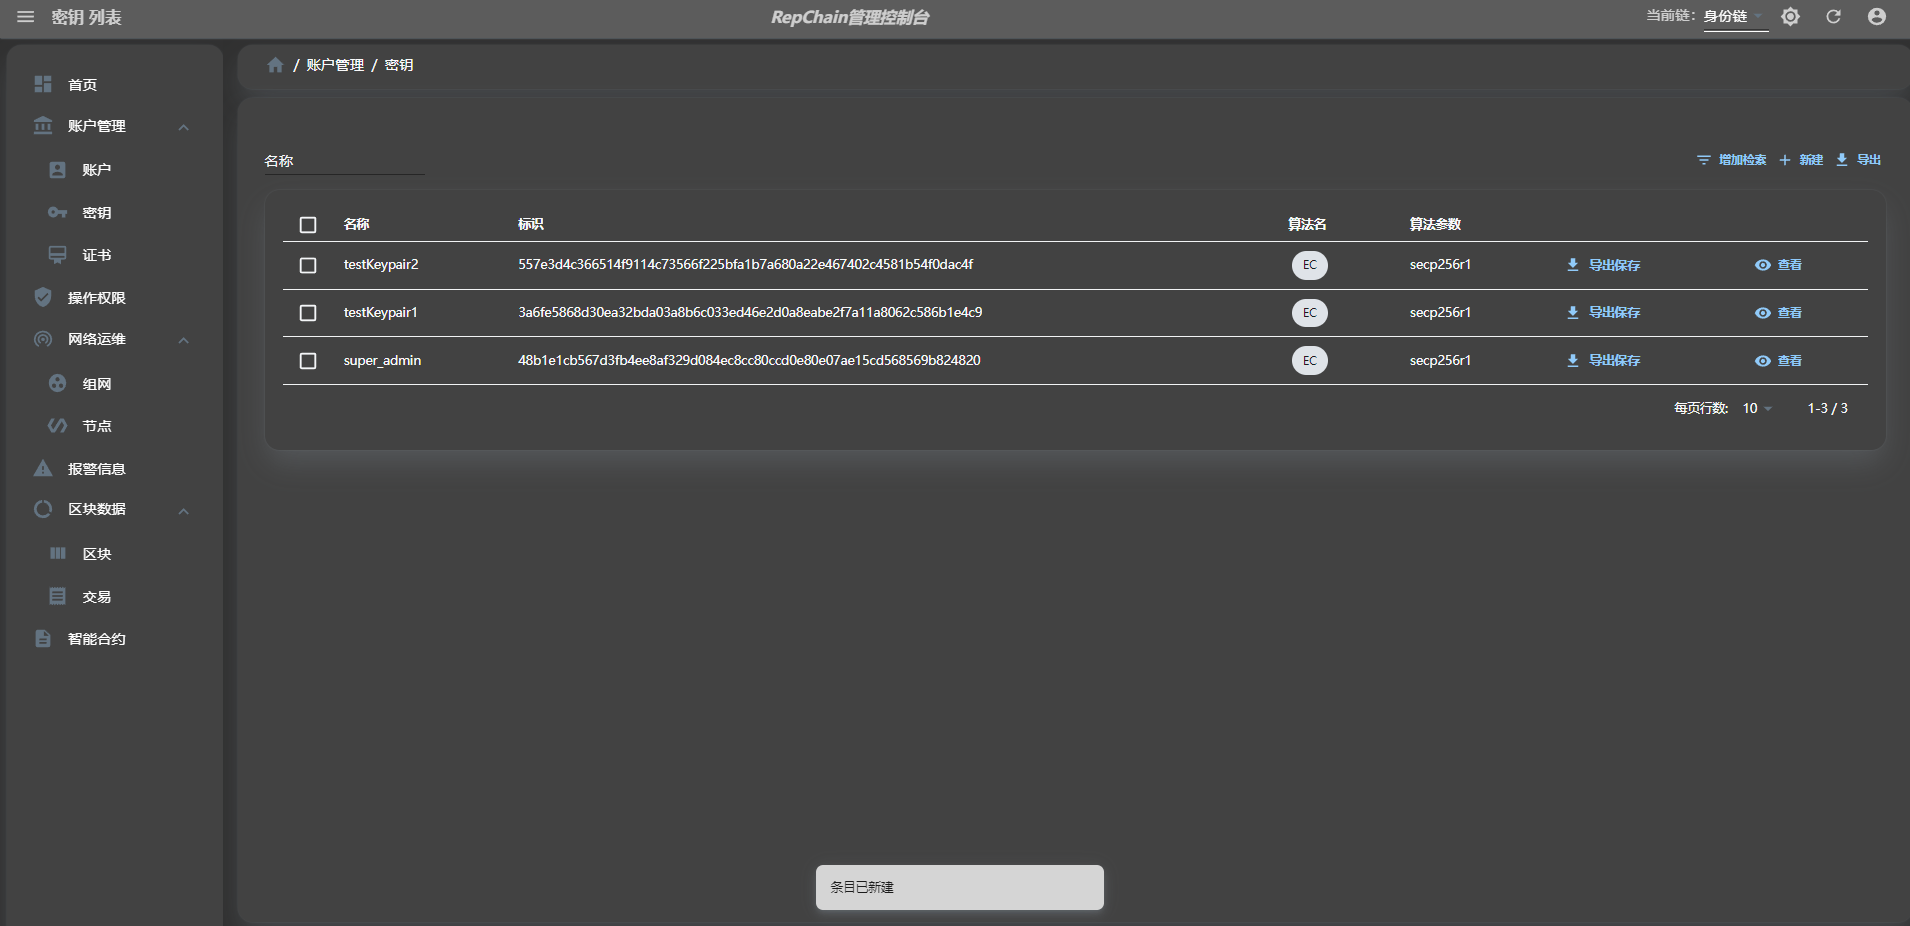Click the 证书 certificate icon in sidebar
This screenshot has height=926, width=1910.
pyautogui.click(x=58, y=255)
